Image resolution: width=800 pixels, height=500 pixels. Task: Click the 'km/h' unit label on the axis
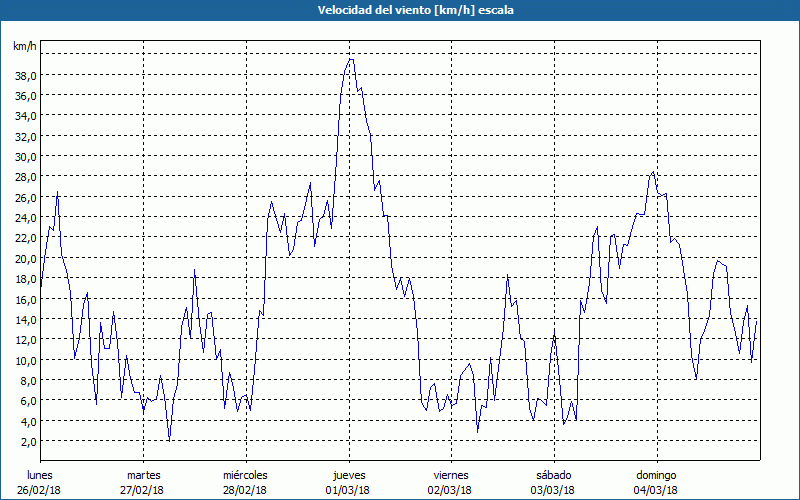pos(25,46)
